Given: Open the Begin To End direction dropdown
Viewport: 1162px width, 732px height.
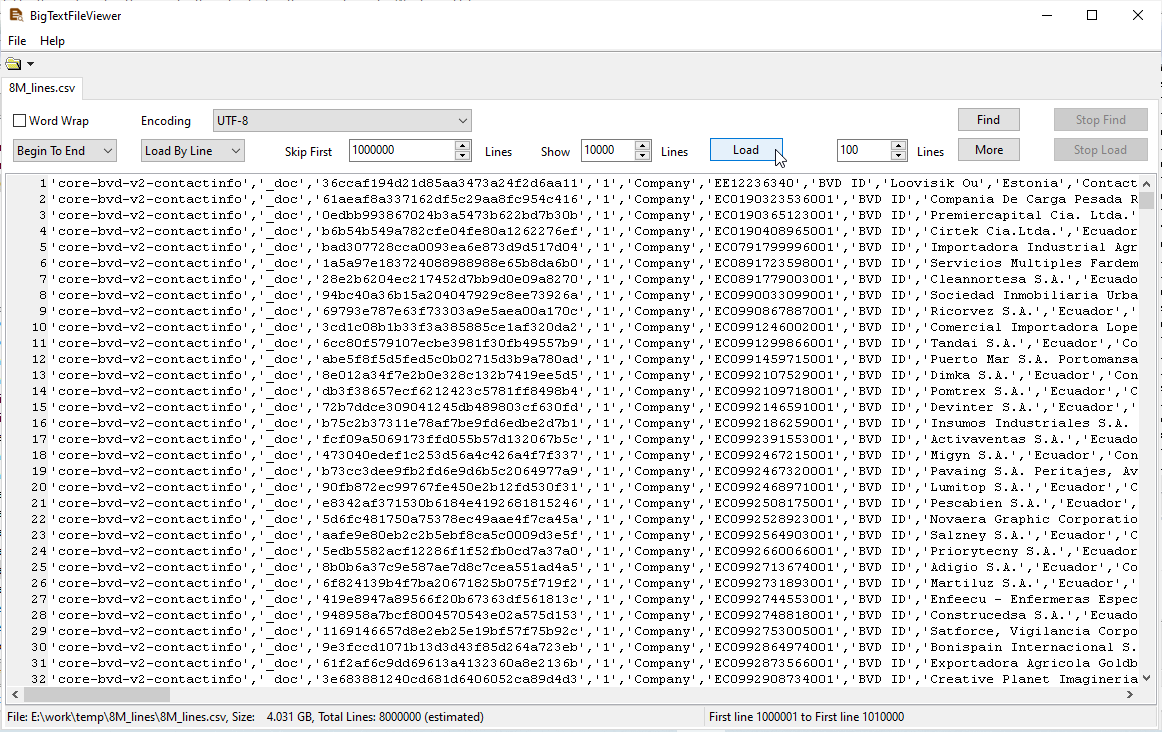Looking at the screenshot, I should click(65, 151).
